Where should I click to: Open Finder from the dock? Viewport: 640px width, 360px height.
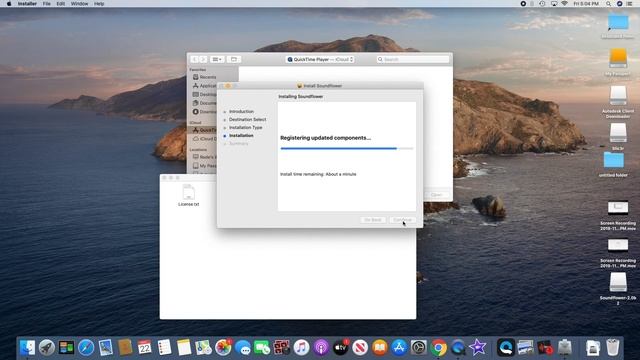pyautogui.click(x=27, y=348)
